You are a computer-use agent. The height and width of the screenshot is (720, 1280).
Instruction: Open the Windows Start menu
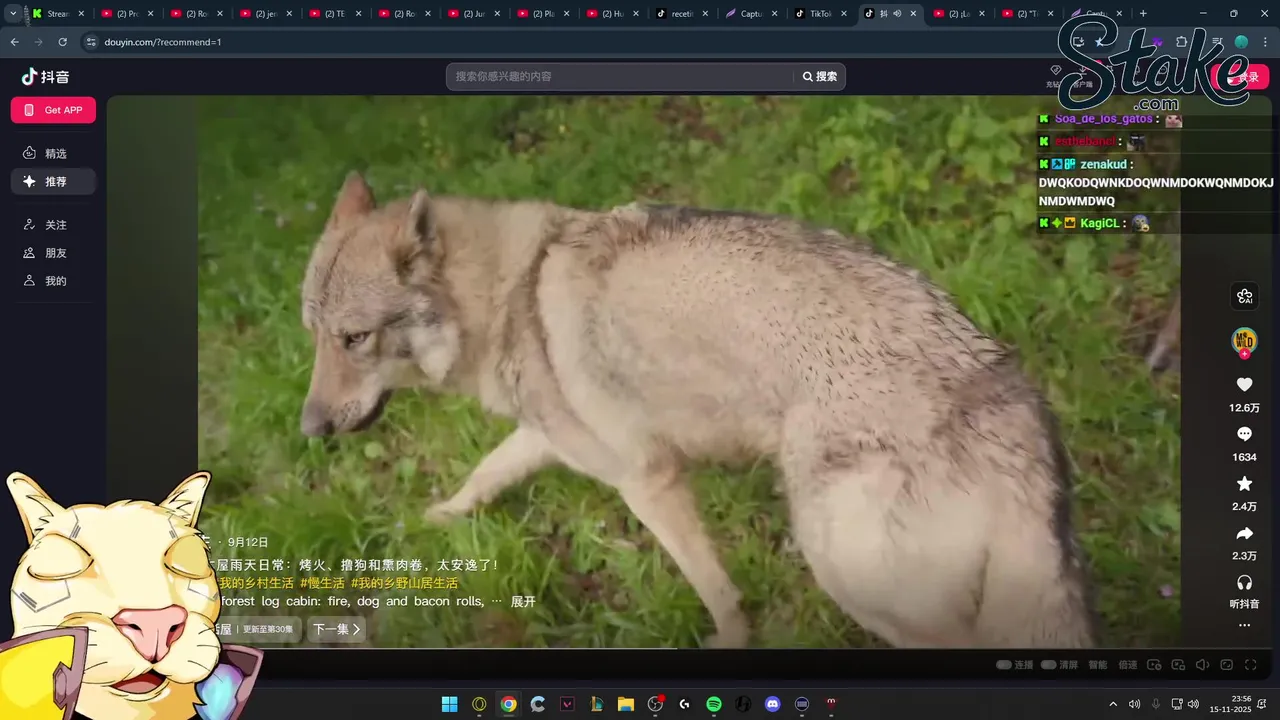point(450,704)
